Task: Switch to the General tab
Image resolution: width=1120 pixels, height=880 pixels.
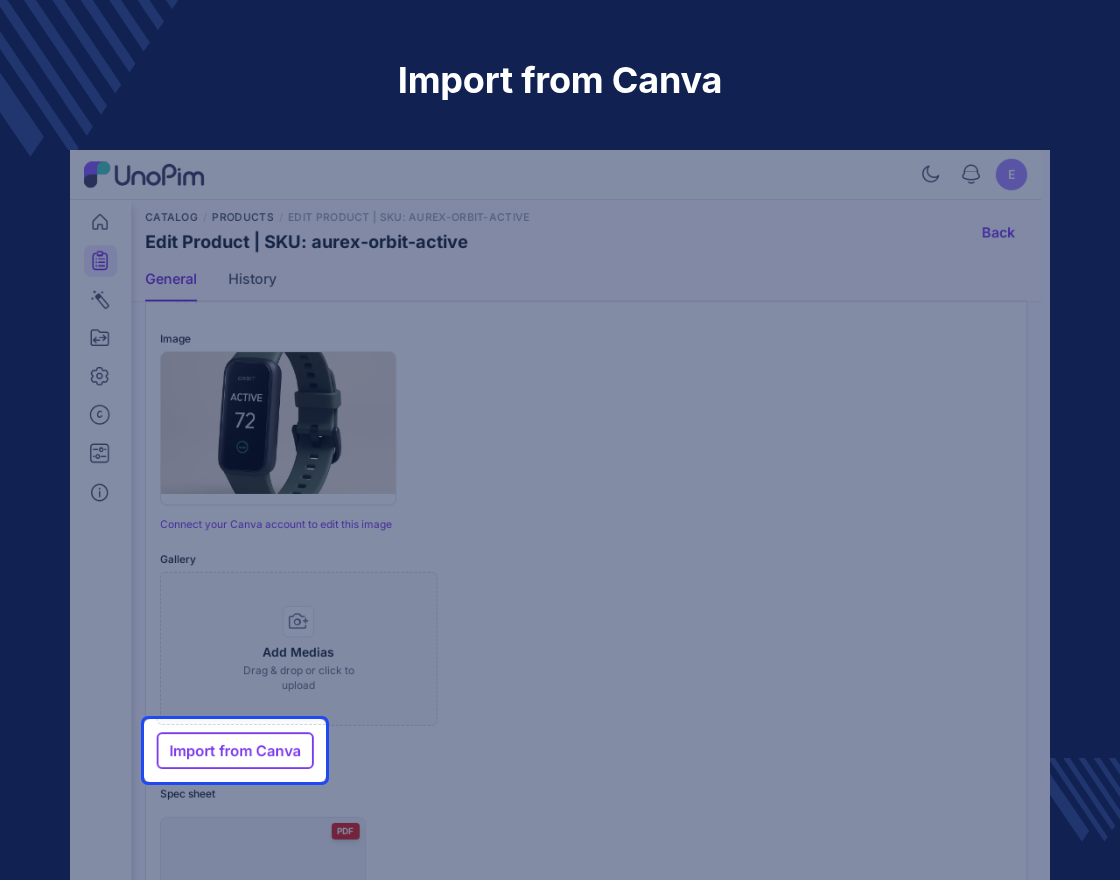Action: tap(171, 279)
